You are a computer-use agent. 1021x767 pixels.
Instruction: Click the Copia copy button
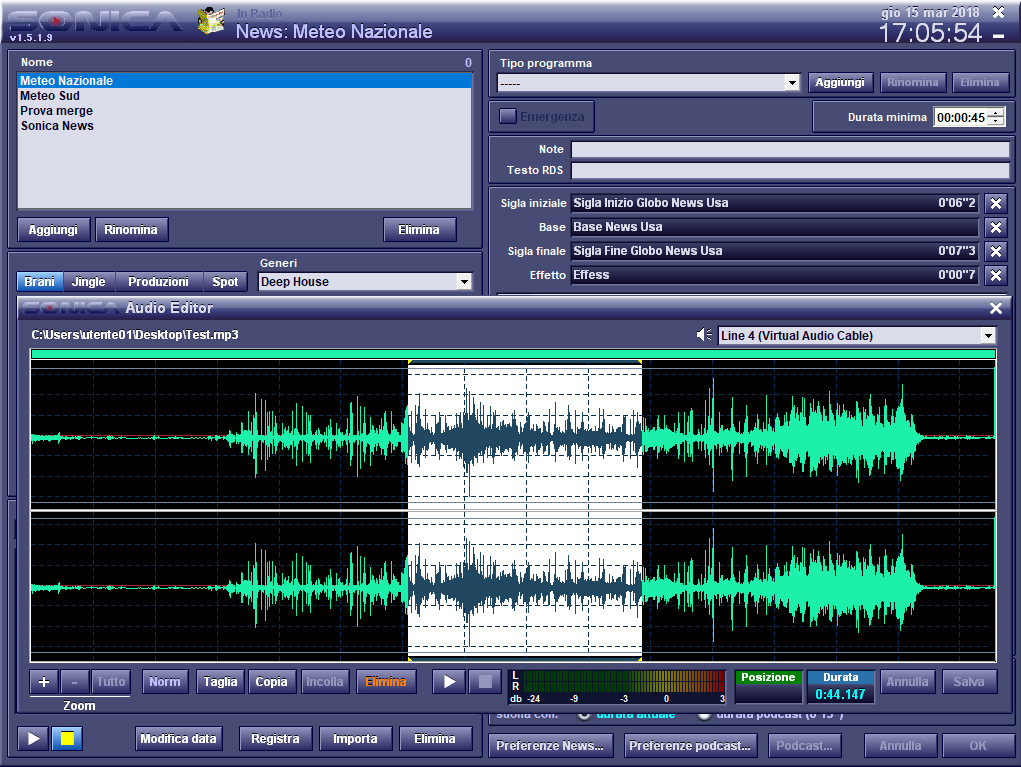point(272,682)
